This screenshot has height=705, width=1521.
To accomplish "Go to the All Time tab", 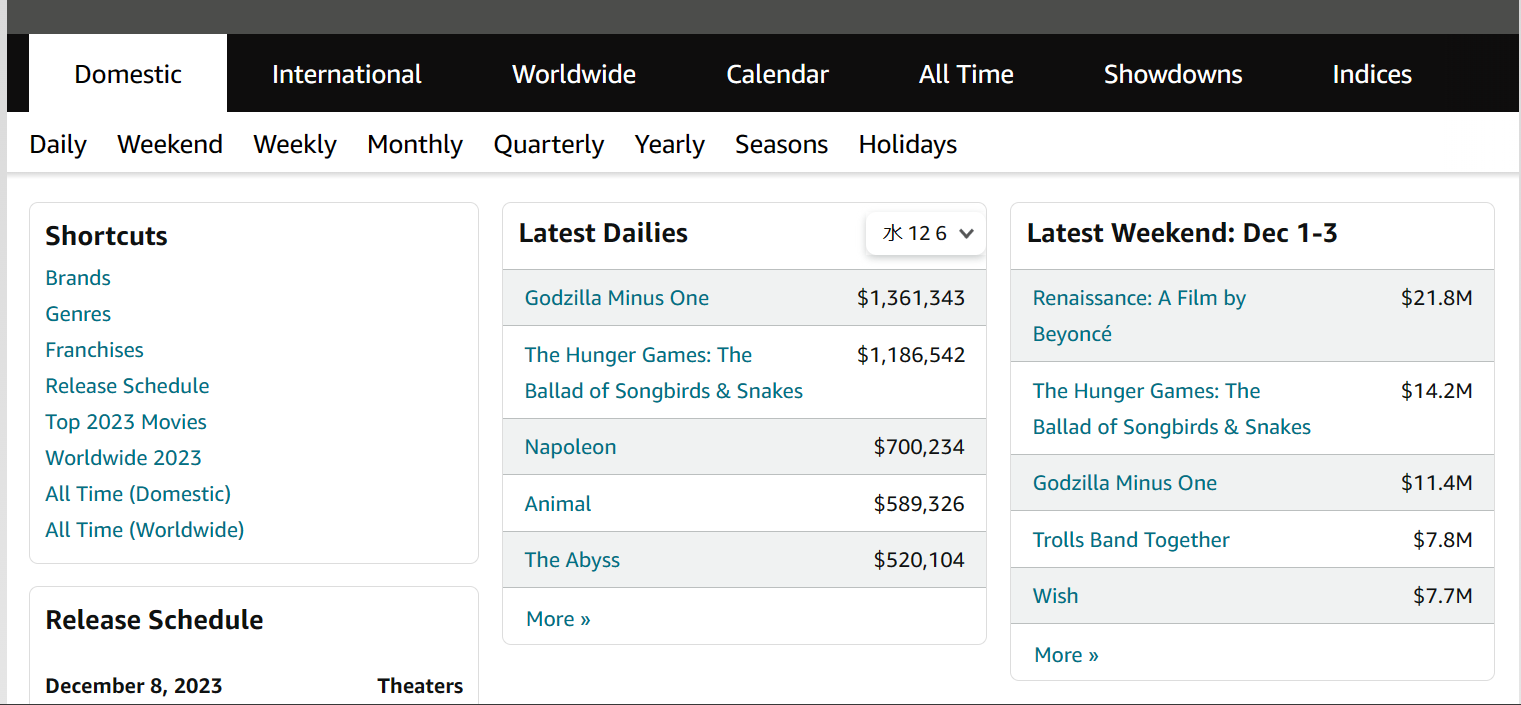I will tap(966, 75).
